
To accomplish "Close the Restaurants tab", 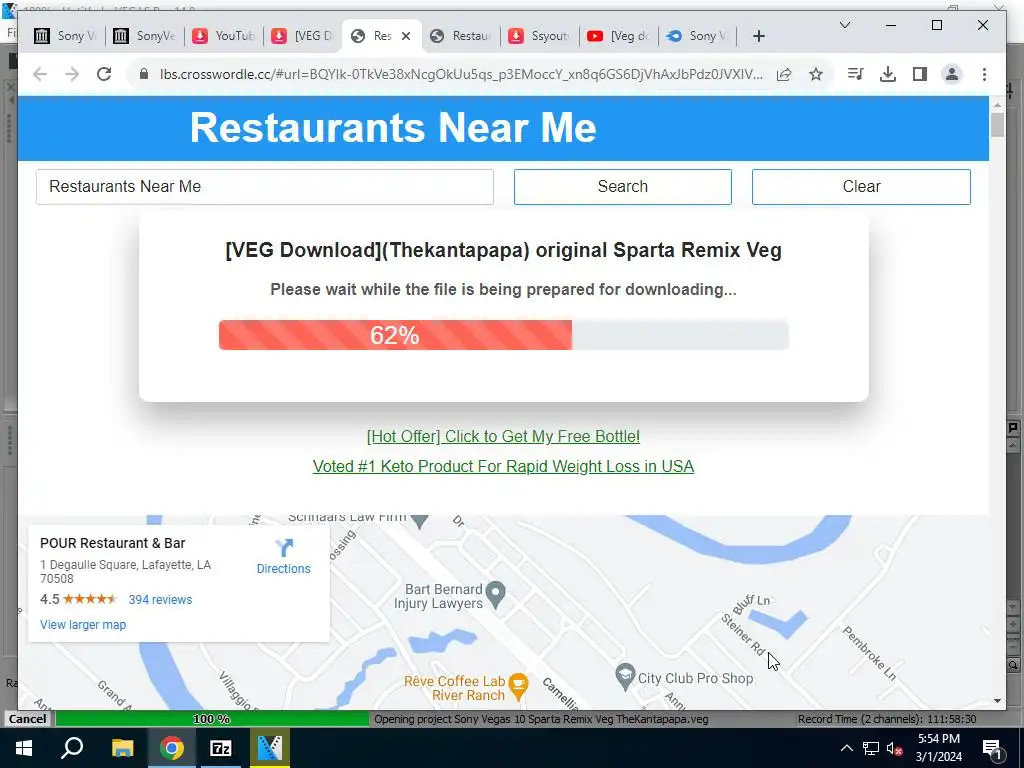I will click(x=406, y=36).
